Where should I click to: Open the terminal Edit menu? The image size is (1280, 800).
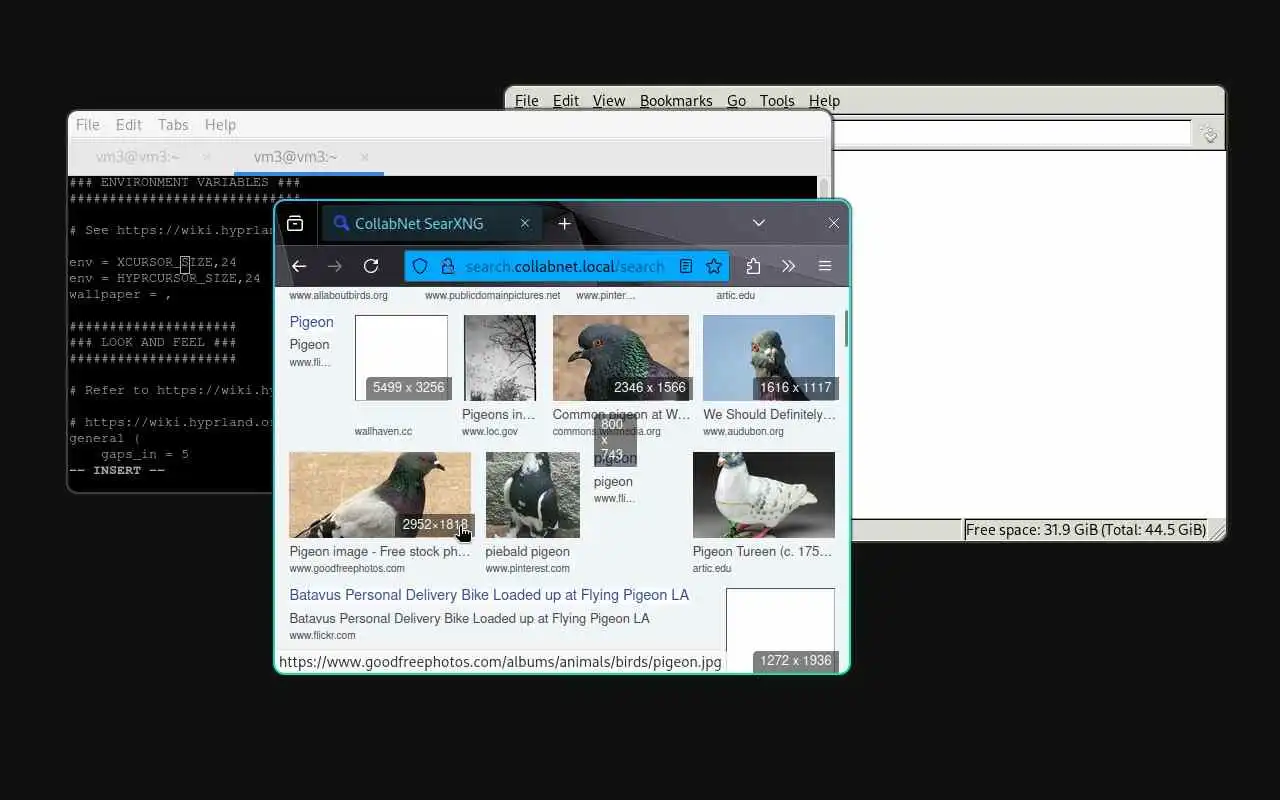tap(129, 125)
